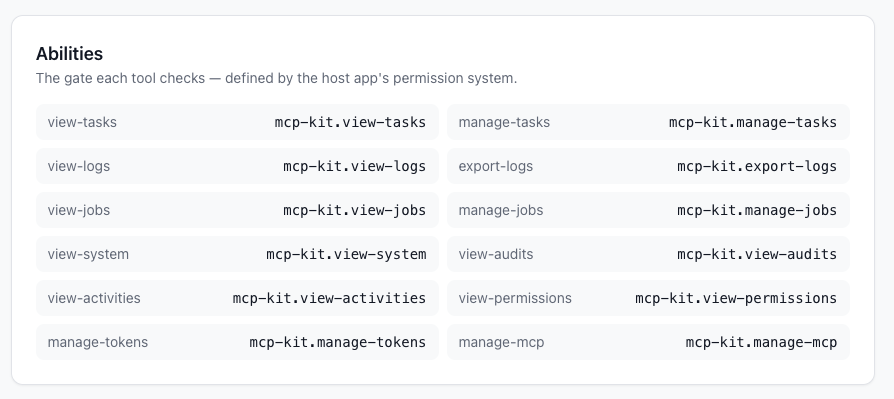
Task: Select mcp-kit.view-activities code value
Action: [x=330, y=298]
